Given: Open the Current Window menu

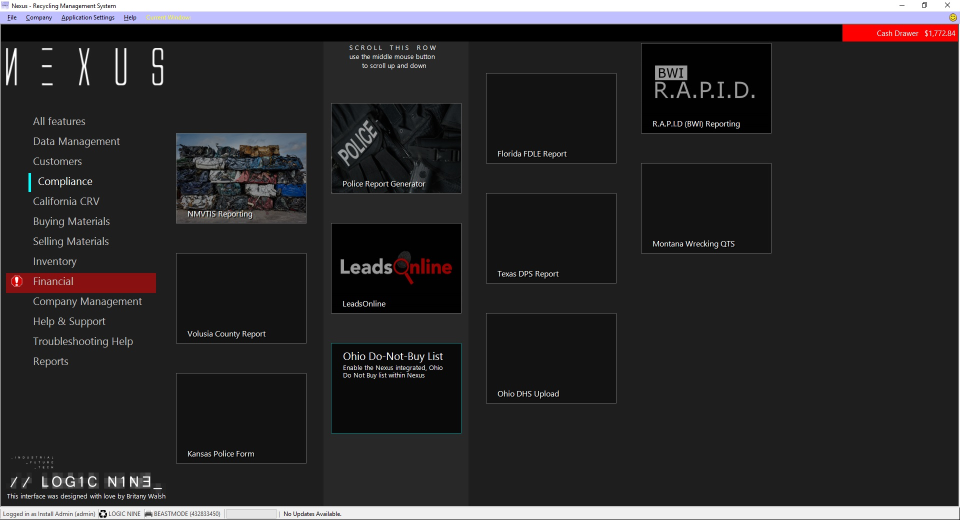Looking at the screenshot, I should coord(168,18).
